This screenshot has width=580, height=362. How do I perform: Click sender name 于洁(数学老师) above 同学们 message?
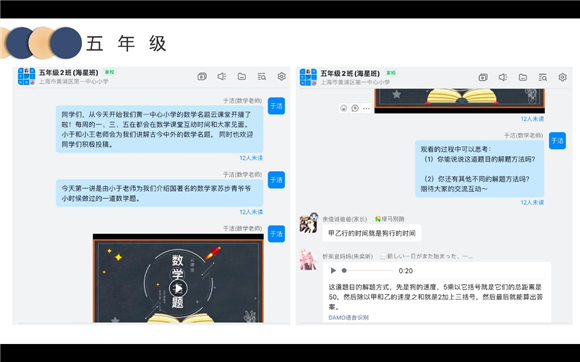tap(242, 101)
